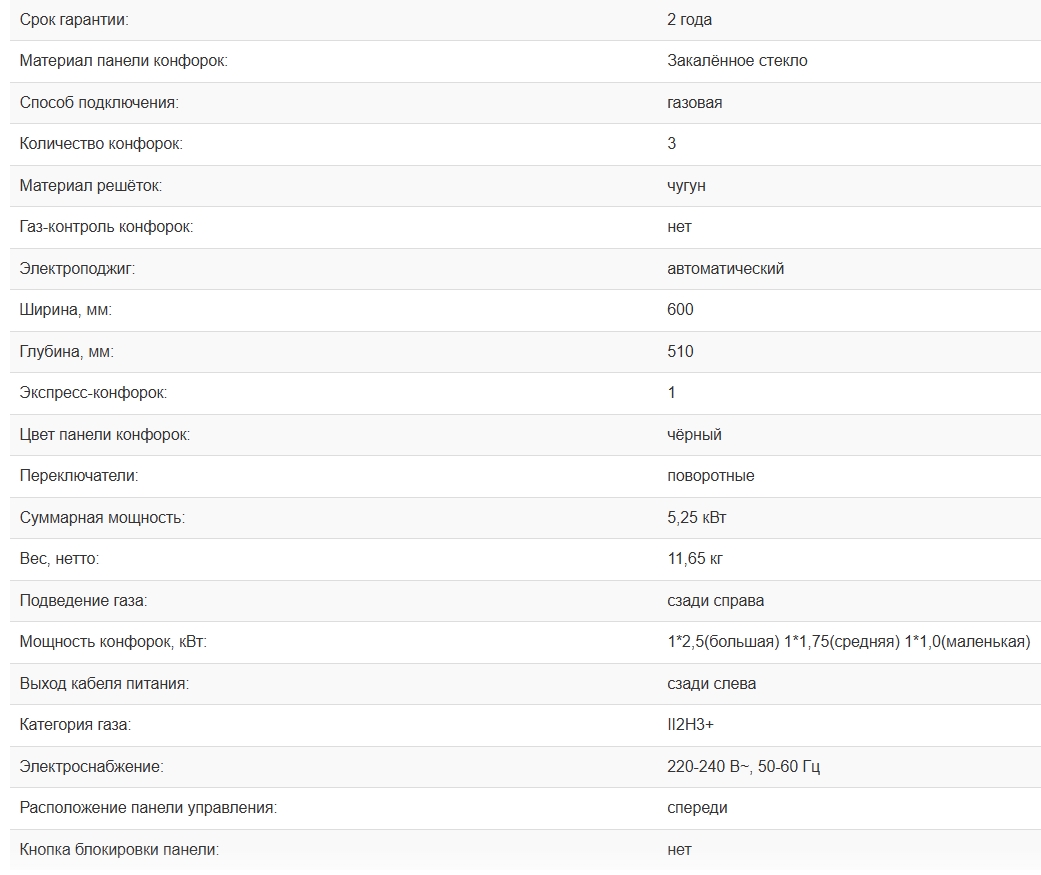Click the "Срок гарантии:" label
The height and width of the screenshot is (875, 1041).
(74, 20)
